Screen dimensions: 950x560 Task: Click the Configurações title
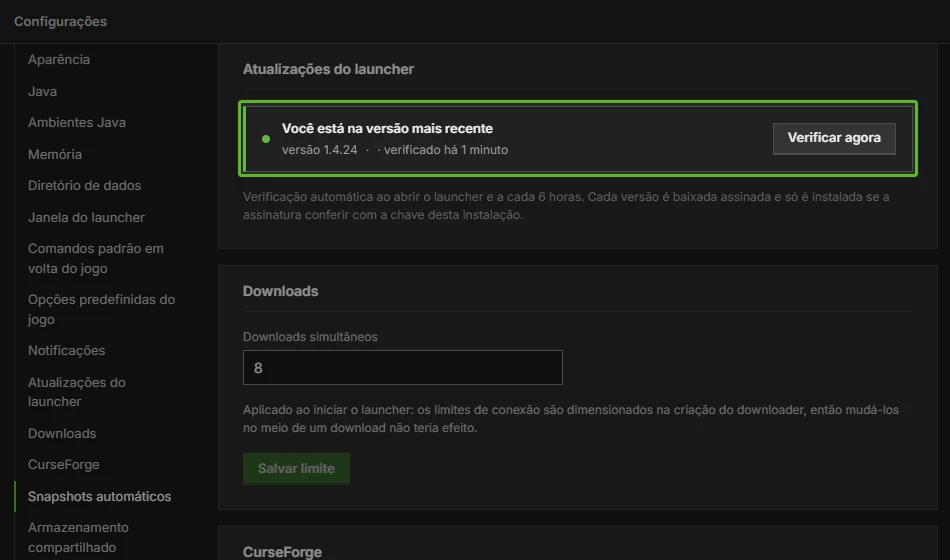click(x=61, y=21)
